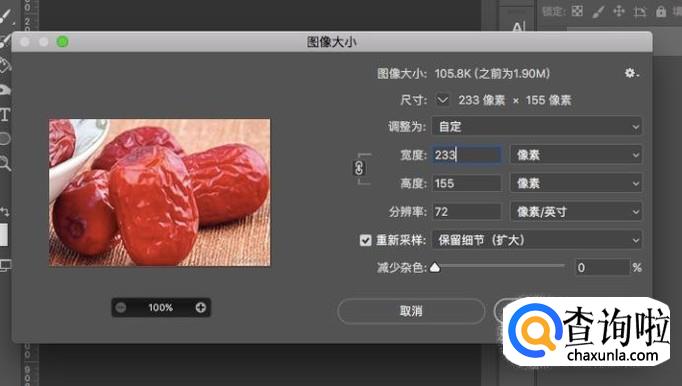Image resolution: width=682 pixels, height=386 pixels.
Task: Uncheck the 重新采样 resample checkbox
Action: [365, 240]
